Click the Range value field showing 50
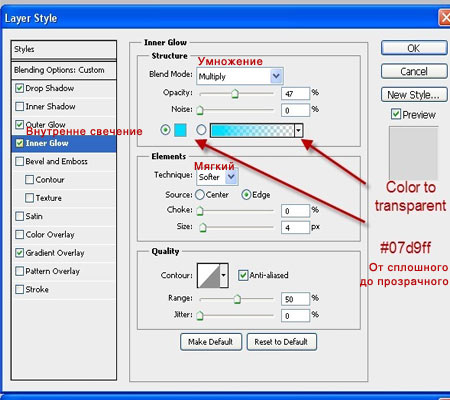This screenshot has height=400, width=450. (x=295, y=299)
